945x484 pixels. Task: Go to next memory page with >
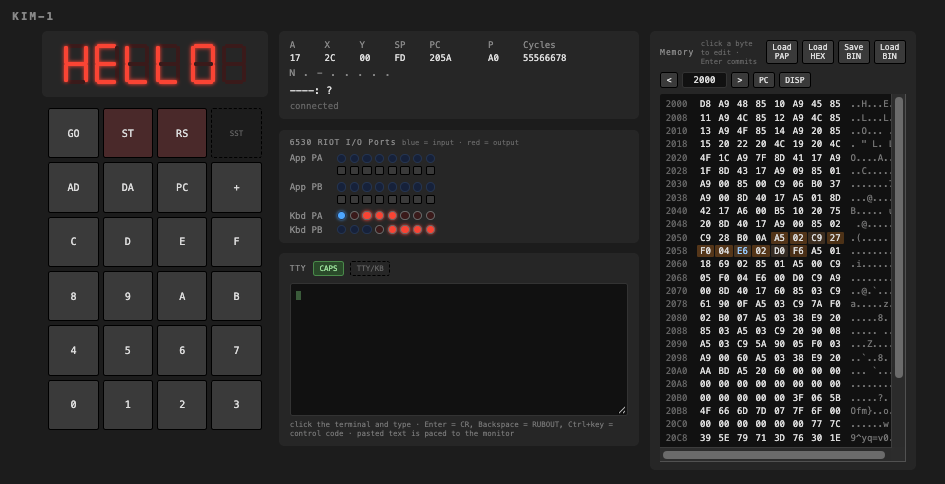[x=740, y=80]
